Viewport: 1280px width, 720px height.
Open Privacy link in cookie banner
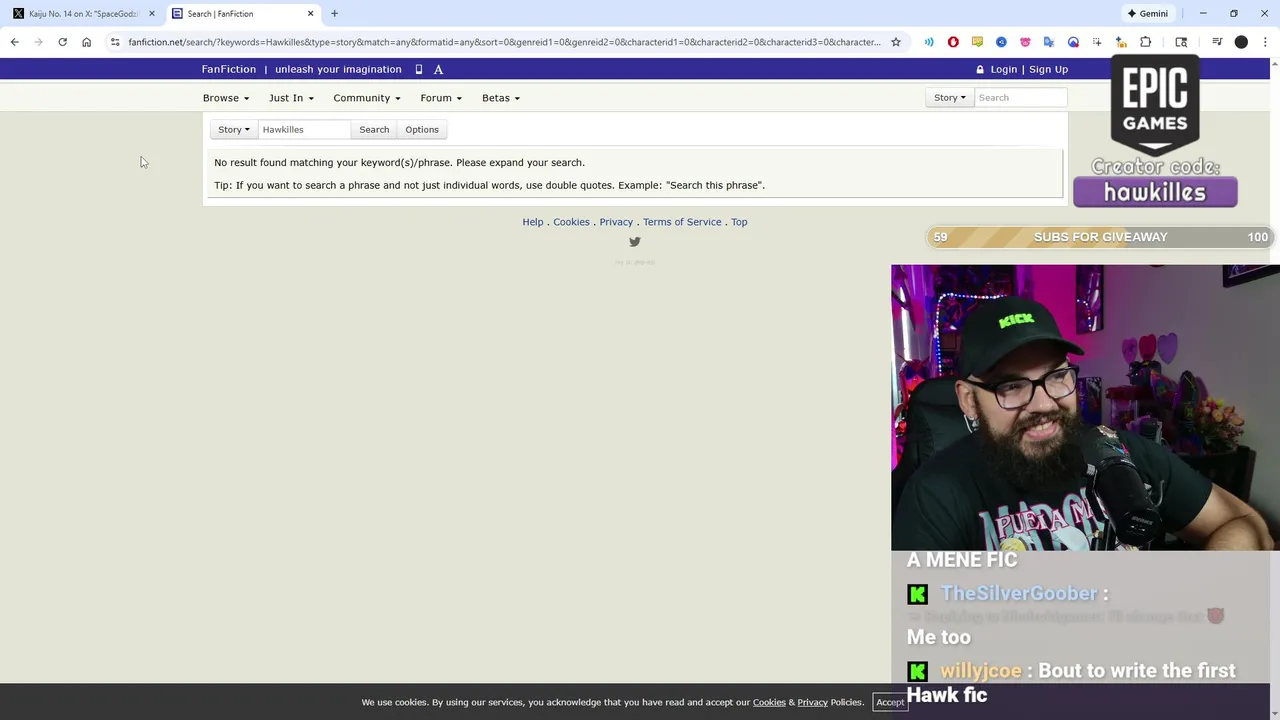(x=812, y=702)
